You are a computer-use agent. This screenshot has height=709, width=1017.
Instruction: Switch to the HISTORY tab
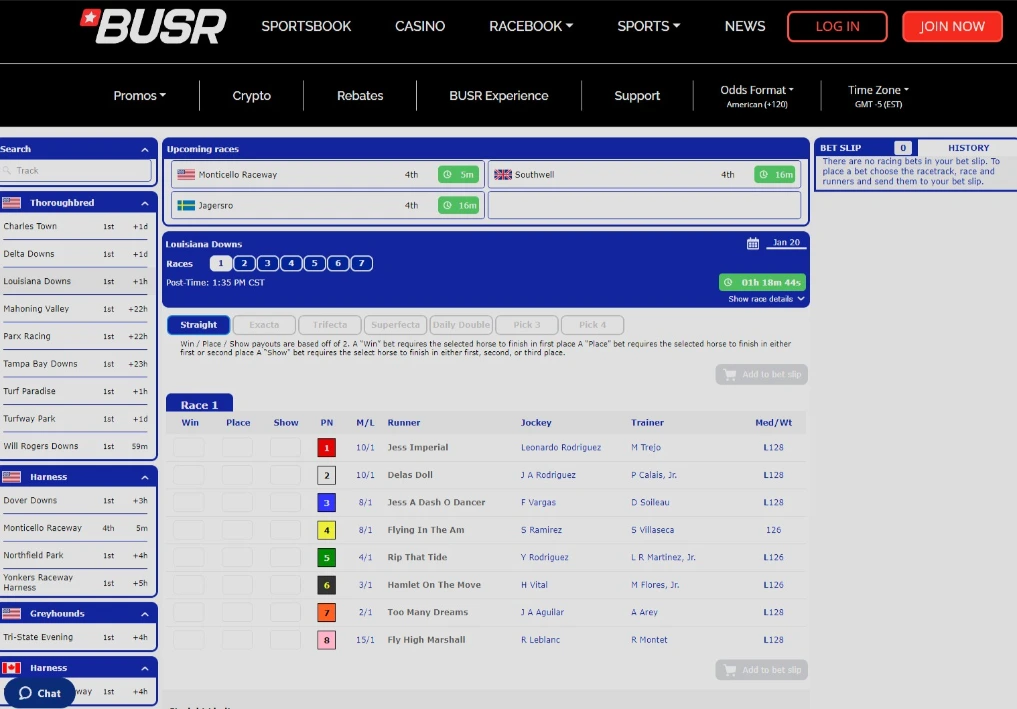[x=967, y=147]
